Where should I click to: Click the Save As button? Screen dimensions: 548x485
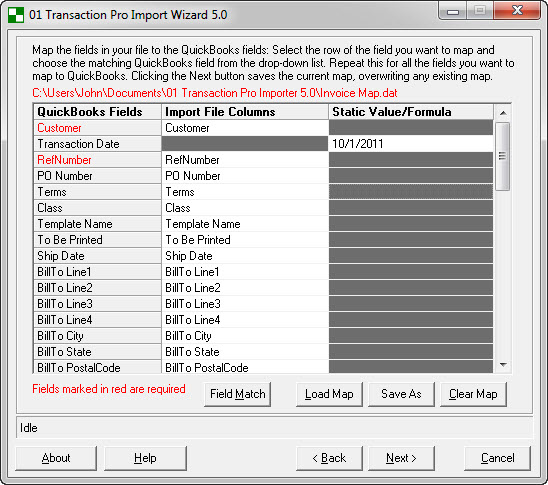[x=401, y=394]
